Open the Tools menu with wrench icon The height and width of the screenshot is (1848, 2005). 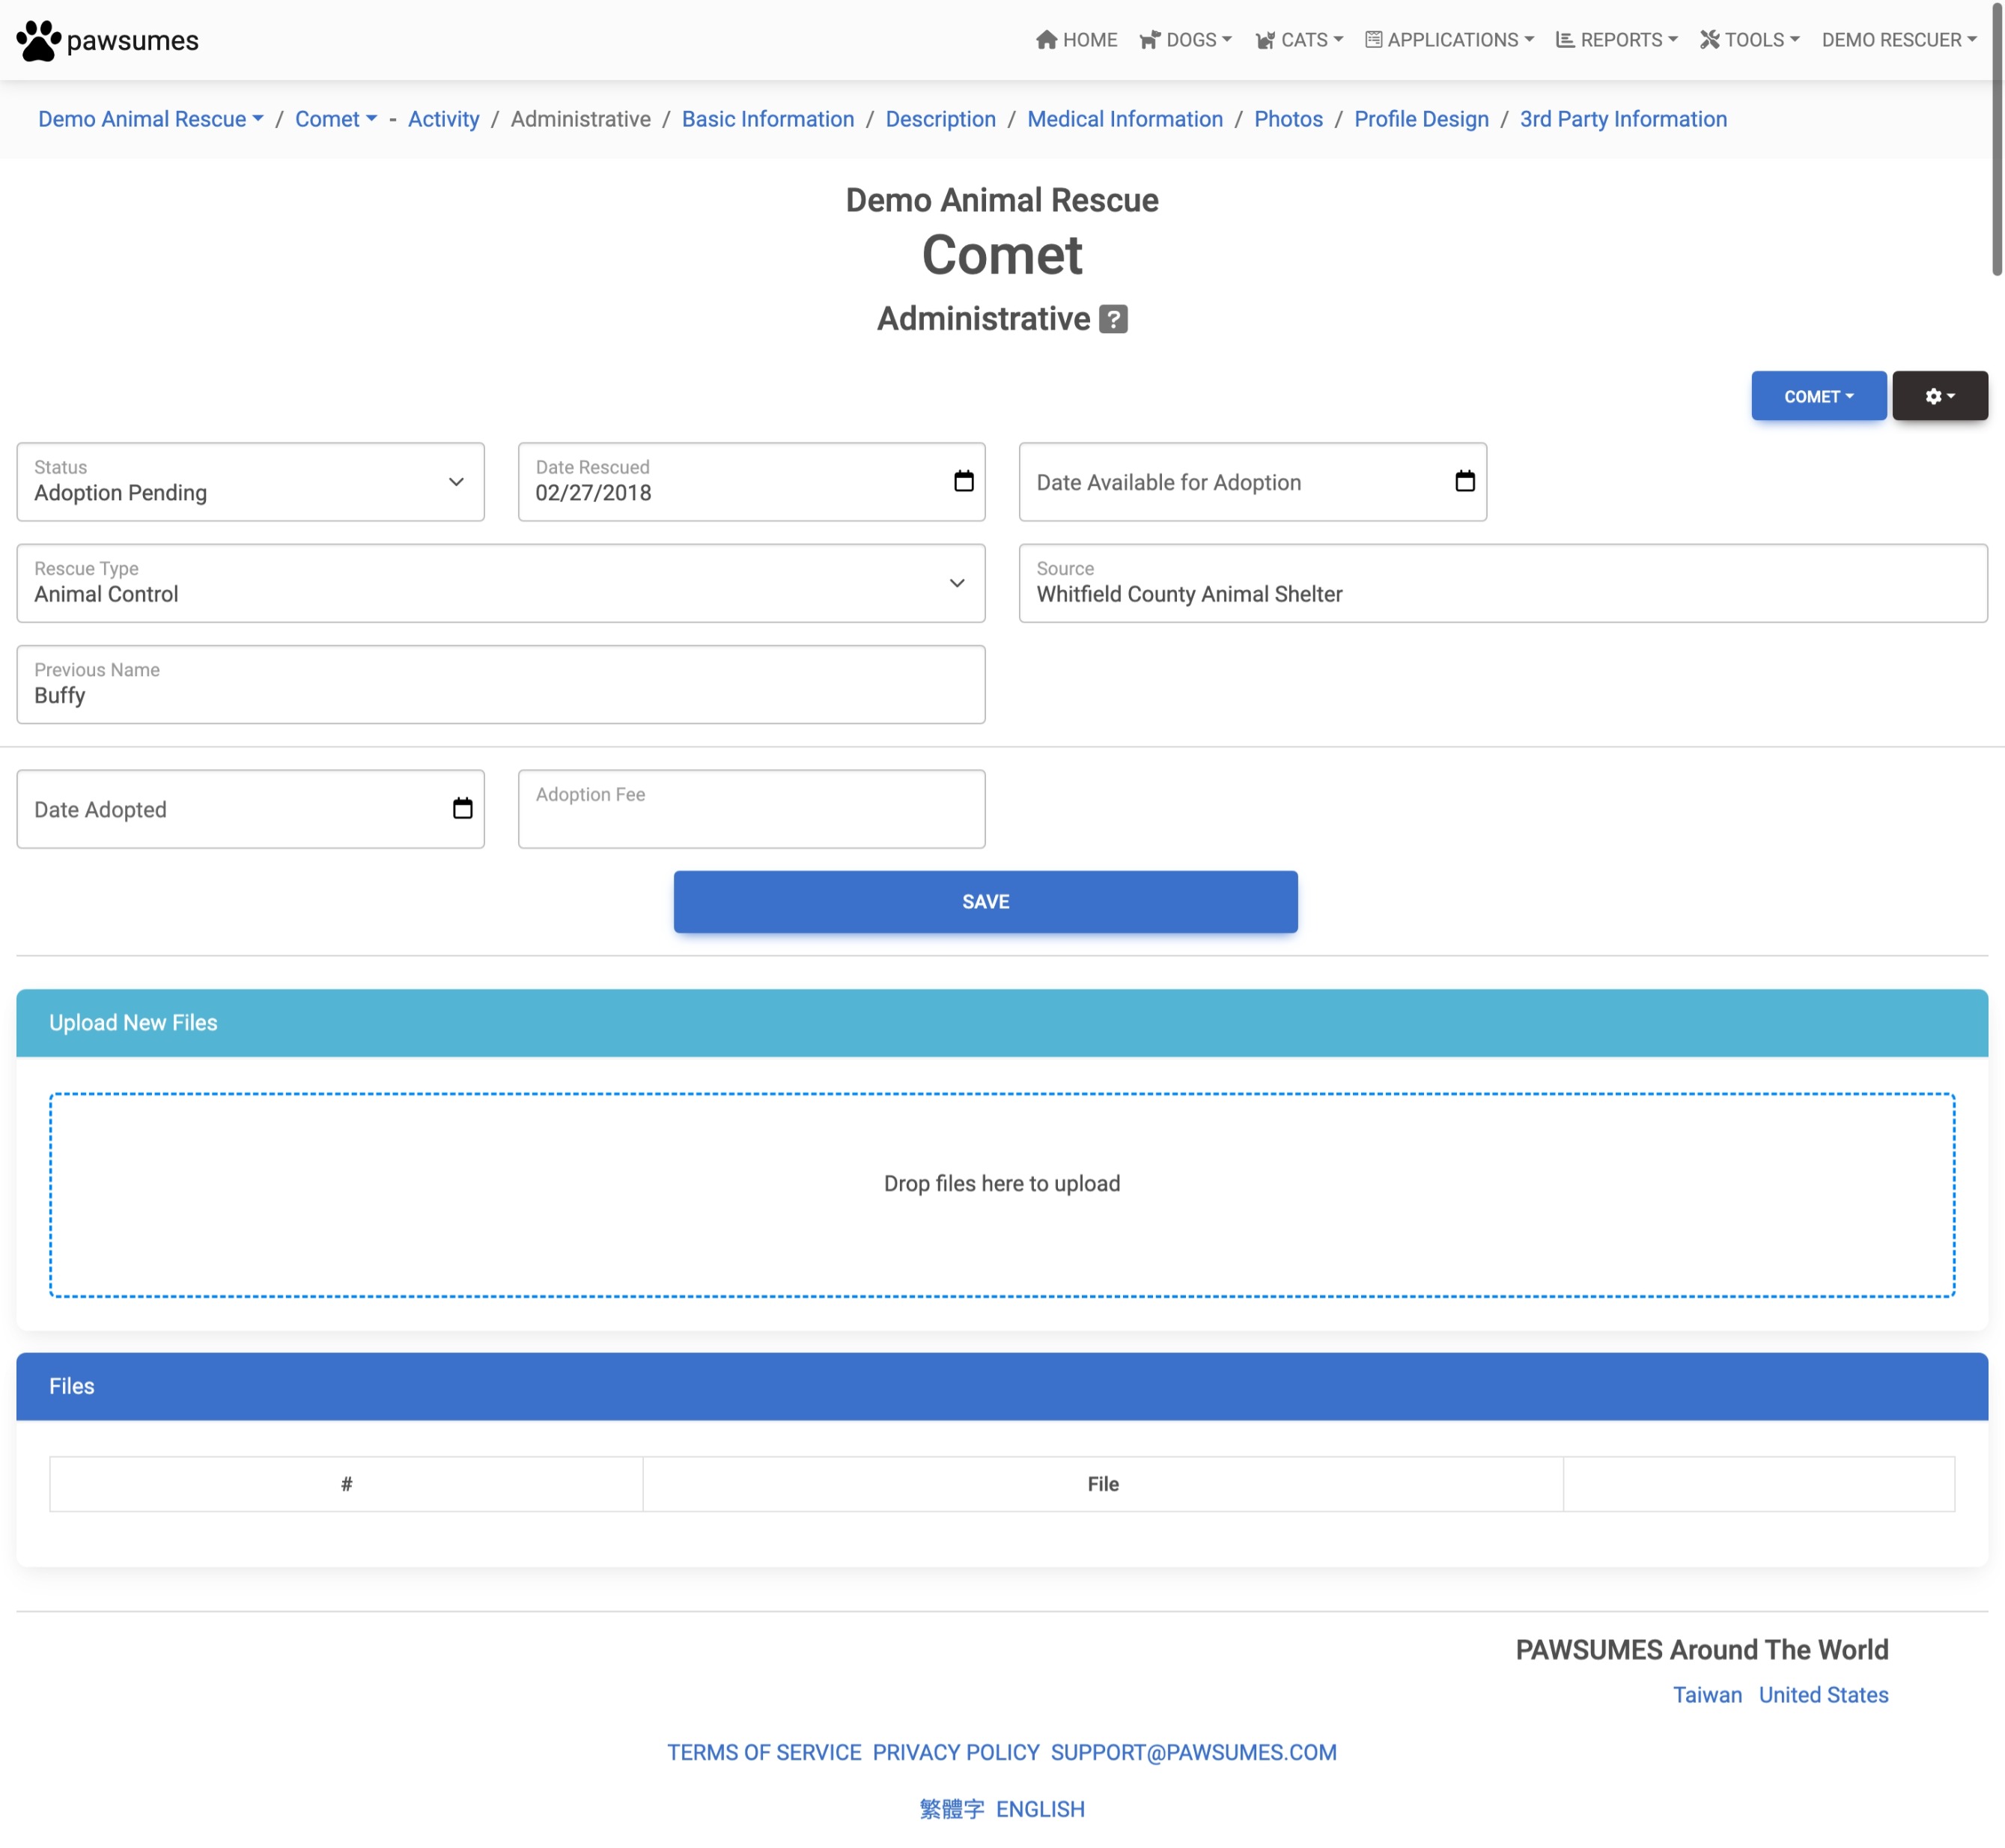(x=1748, y=40)
